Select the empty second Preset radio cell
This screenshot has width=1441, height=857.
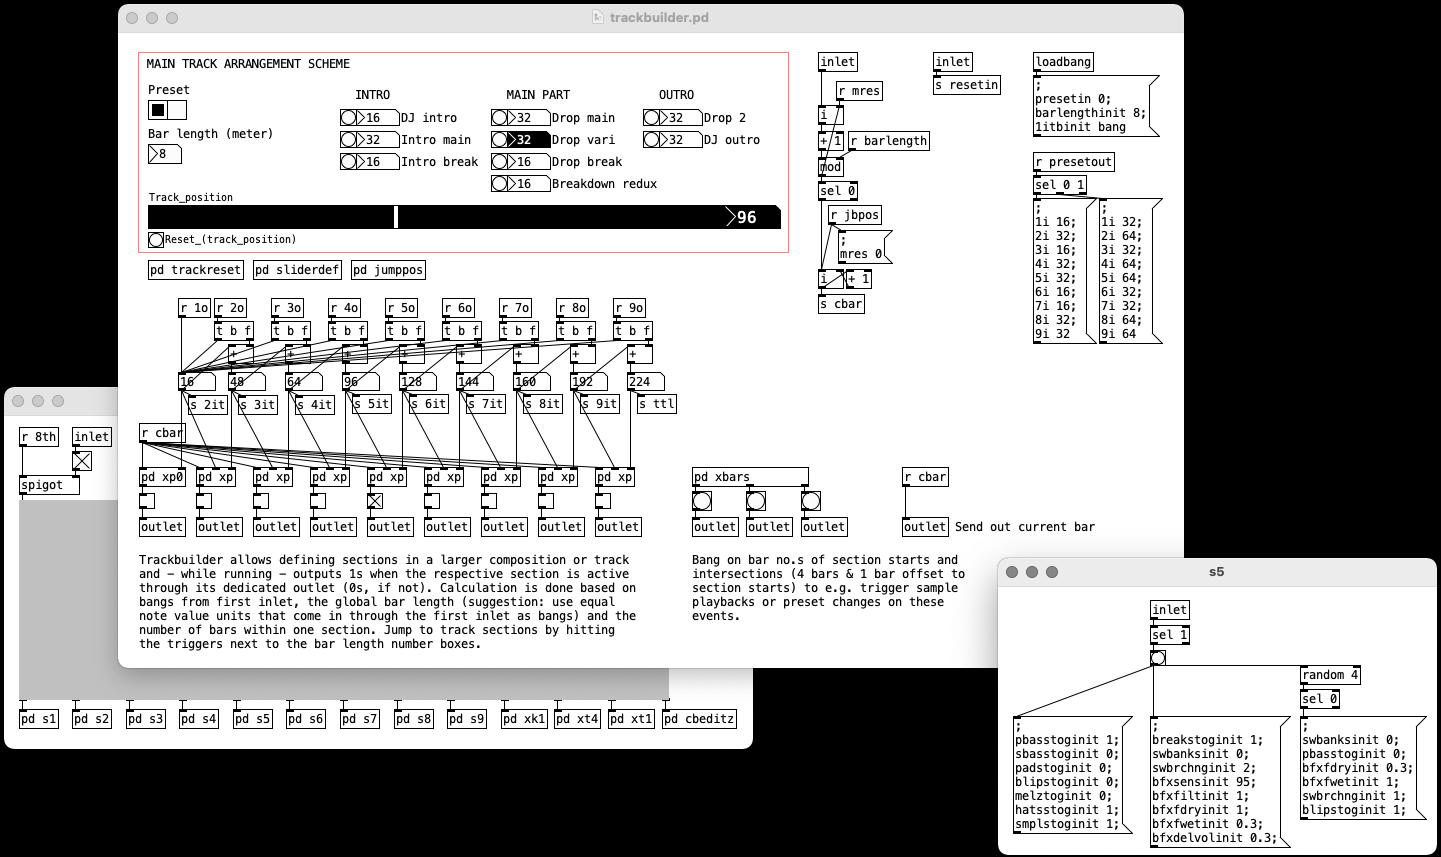(177, 110)
